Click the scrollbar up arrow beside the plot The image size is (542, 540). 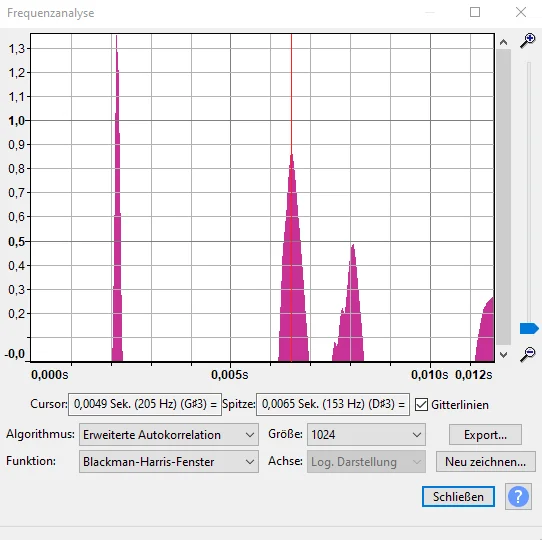click(503, 42)
